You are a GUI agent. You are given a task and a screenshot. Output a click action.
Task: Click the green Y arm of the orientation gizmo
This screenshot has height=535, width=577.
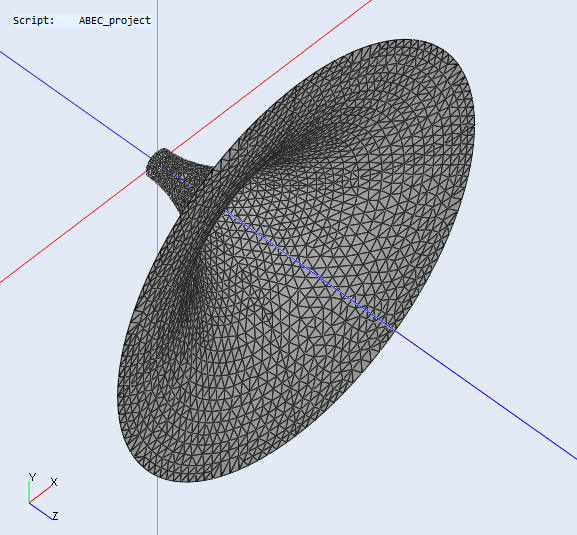[x=29, y=492]
